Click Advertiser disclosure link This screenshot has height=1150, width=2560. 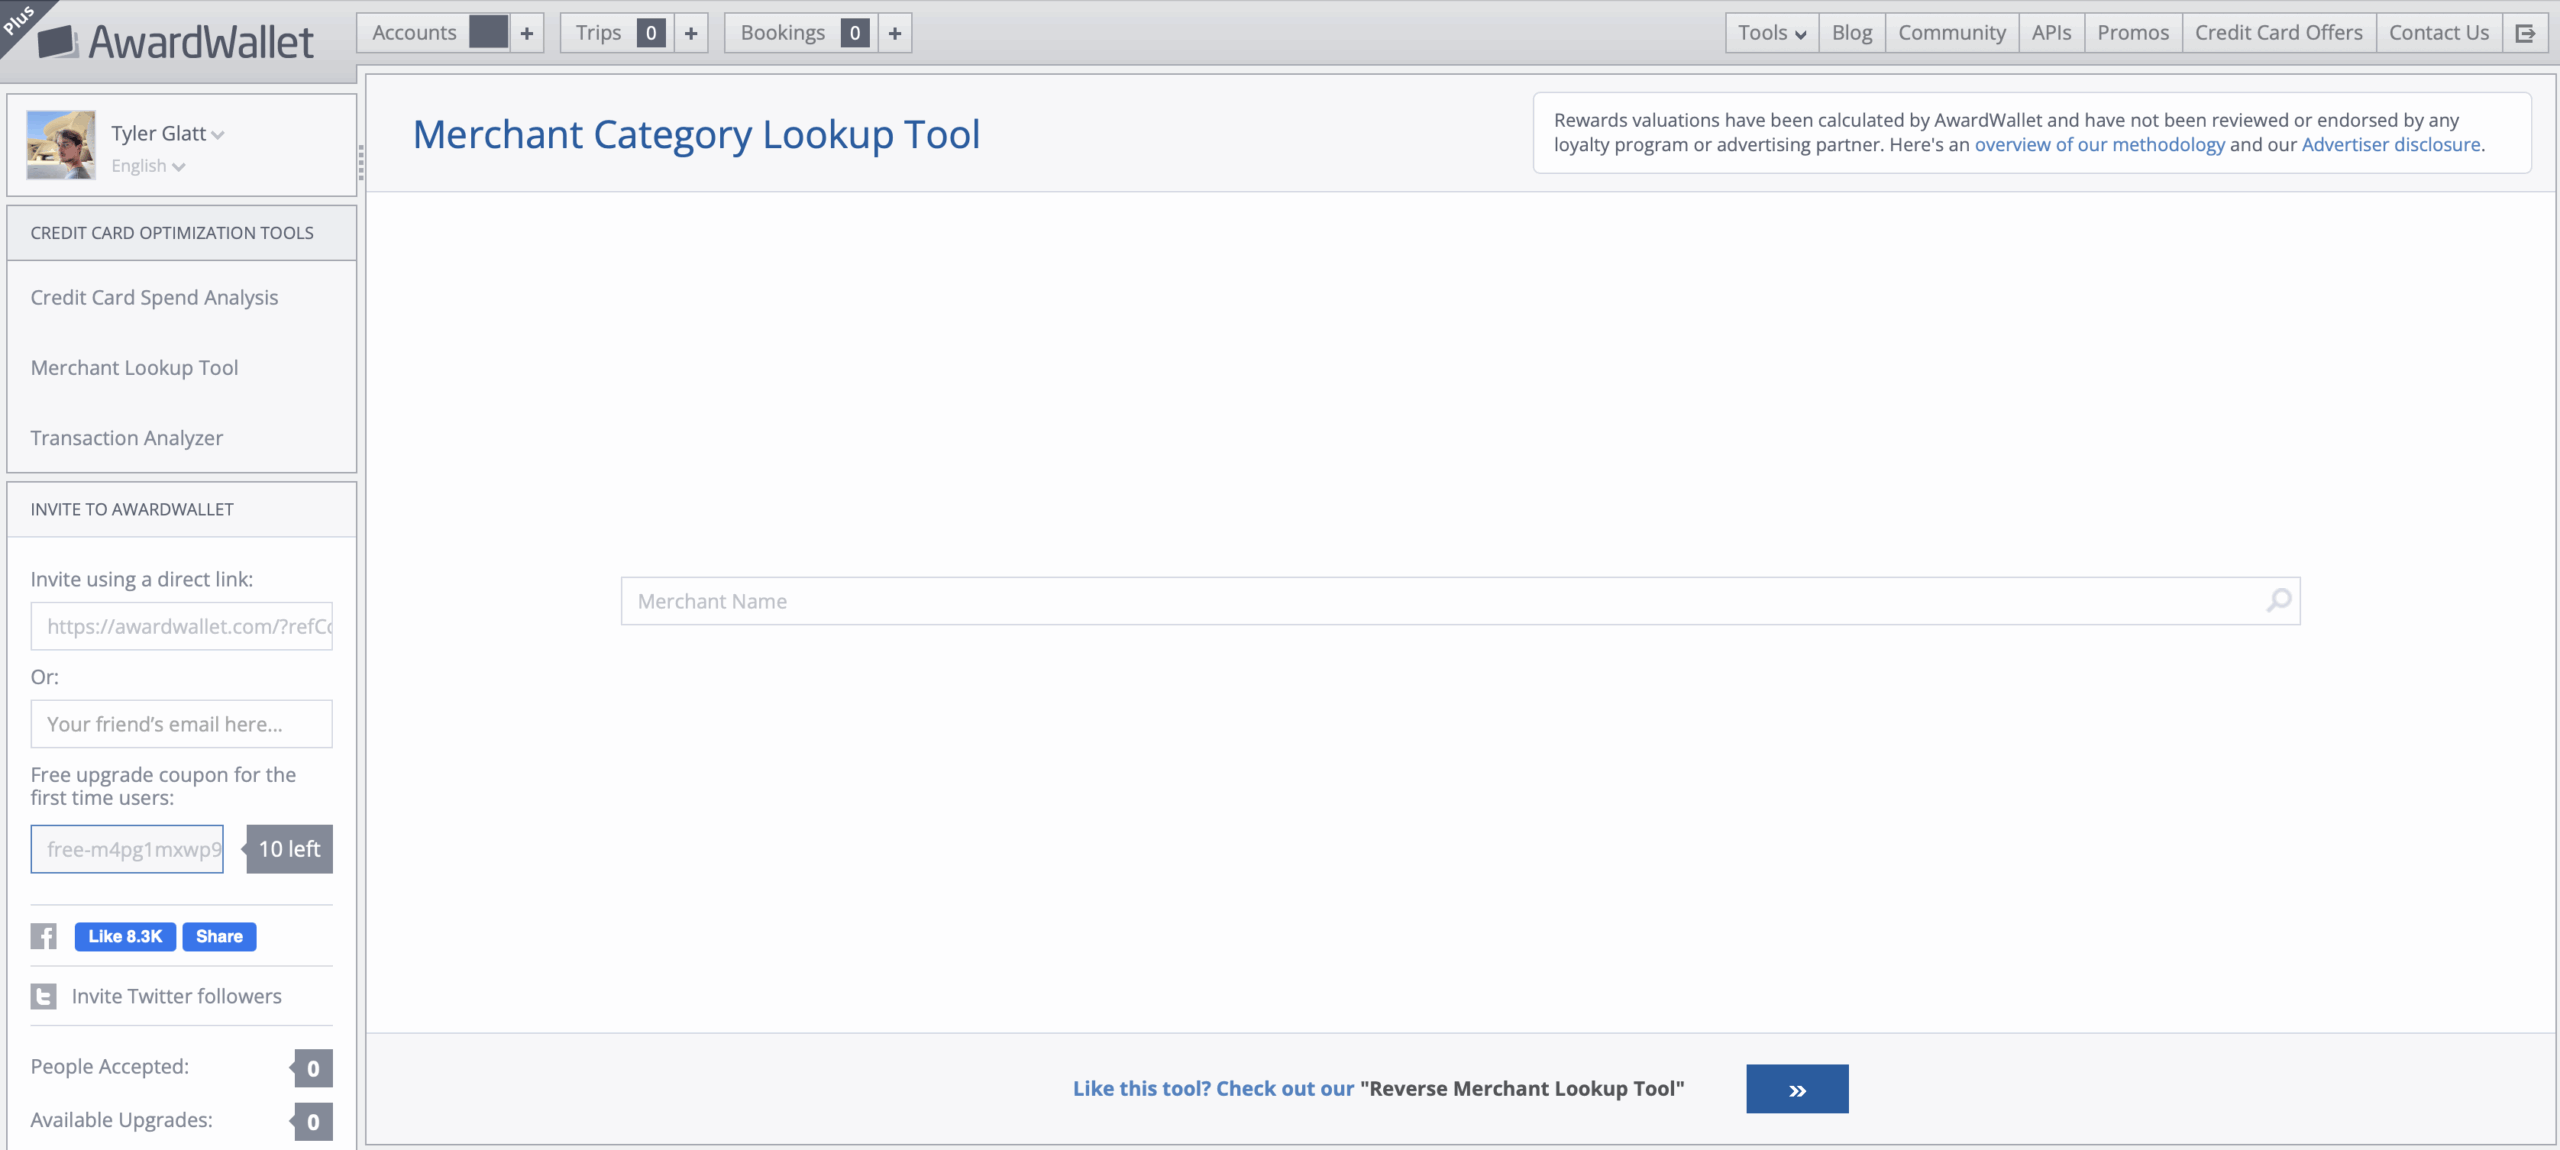click(x=2391, y=144)
